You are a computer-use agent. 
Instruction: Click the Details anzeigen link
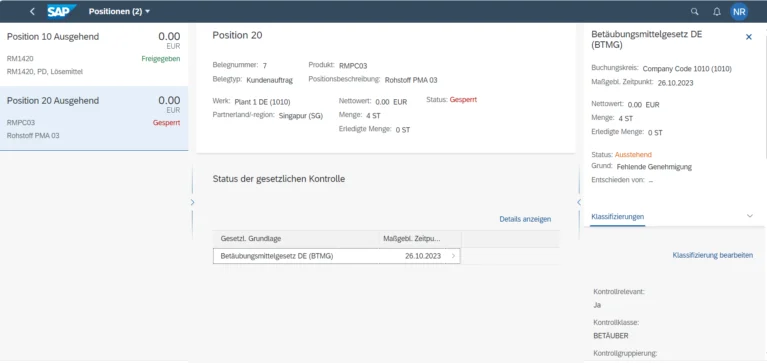525,219
